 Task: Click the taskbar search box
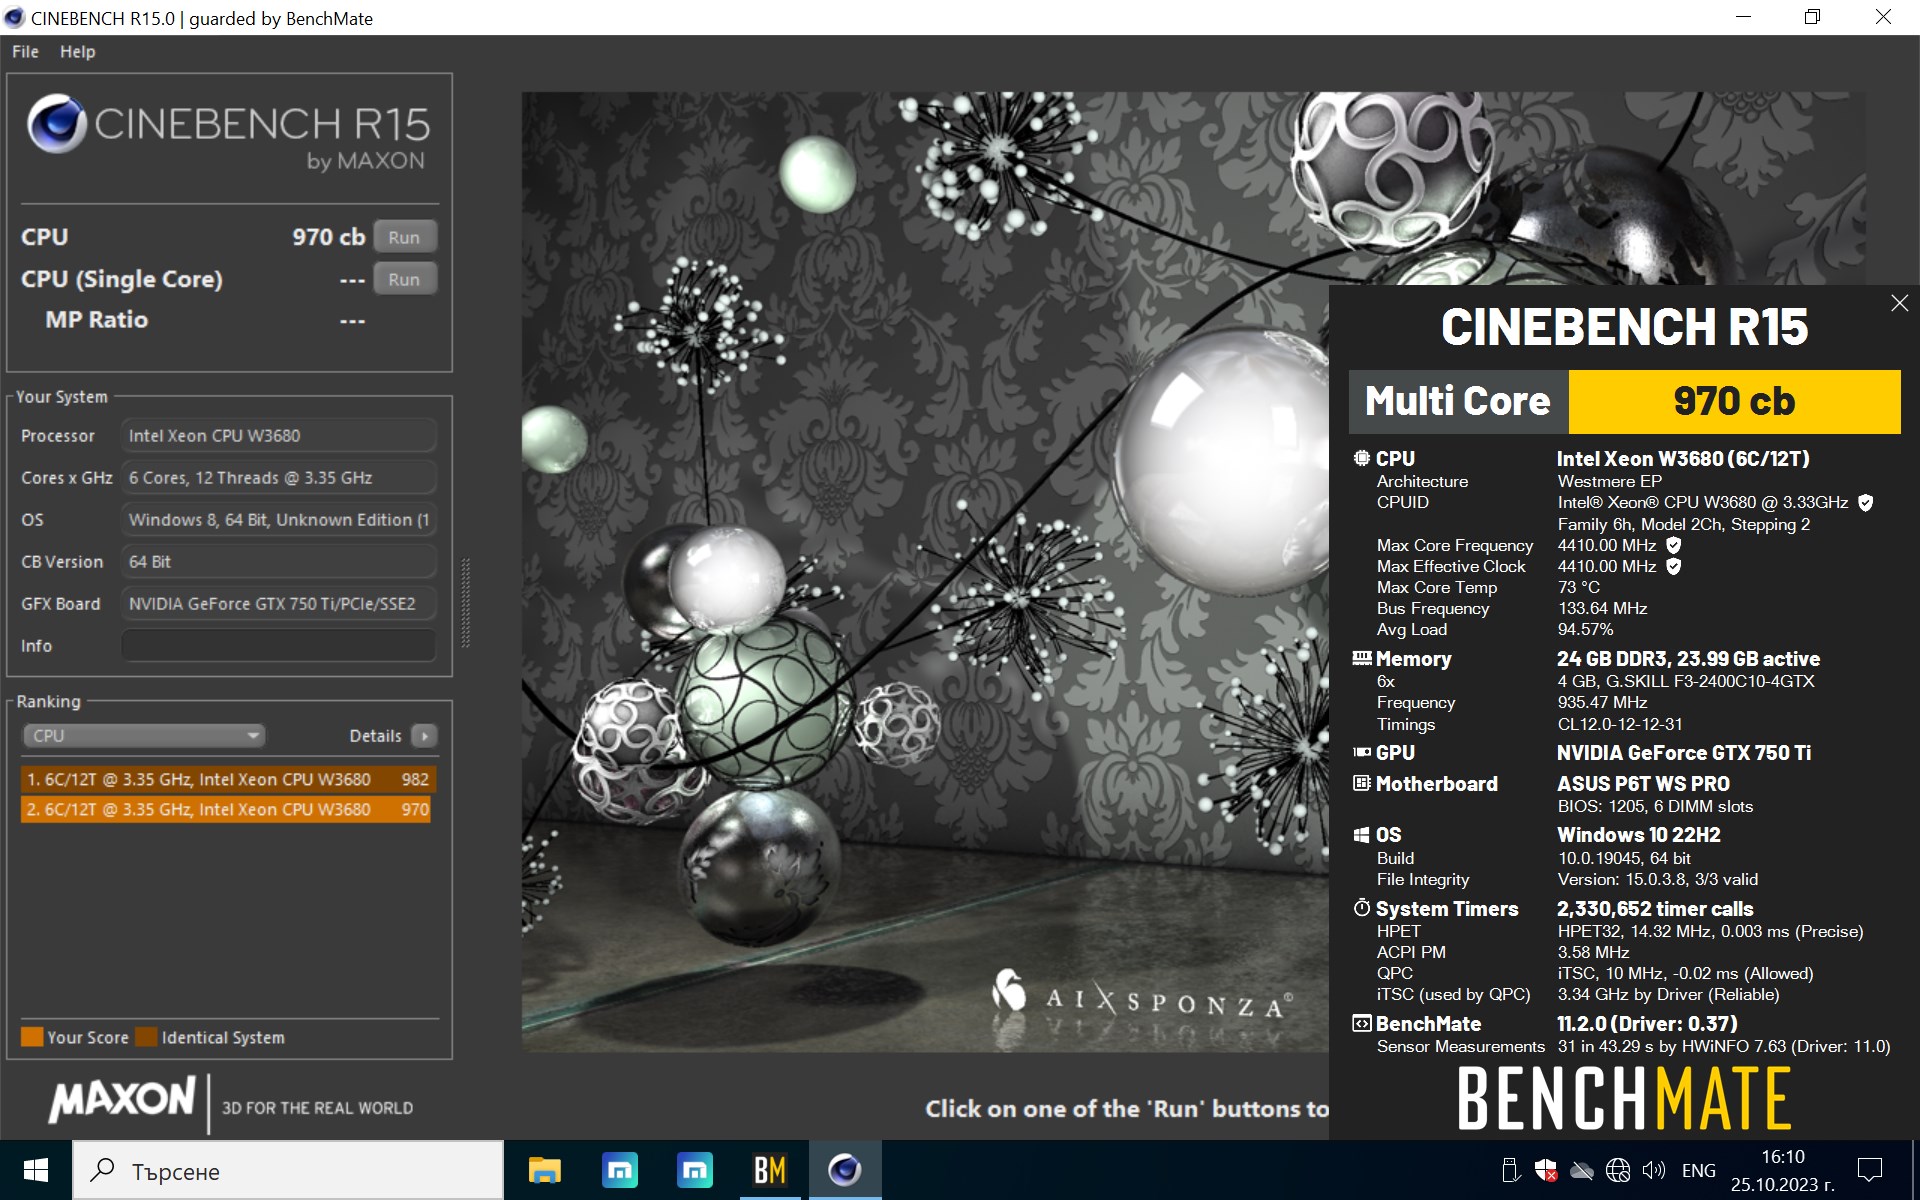(x=288, y=1171)
